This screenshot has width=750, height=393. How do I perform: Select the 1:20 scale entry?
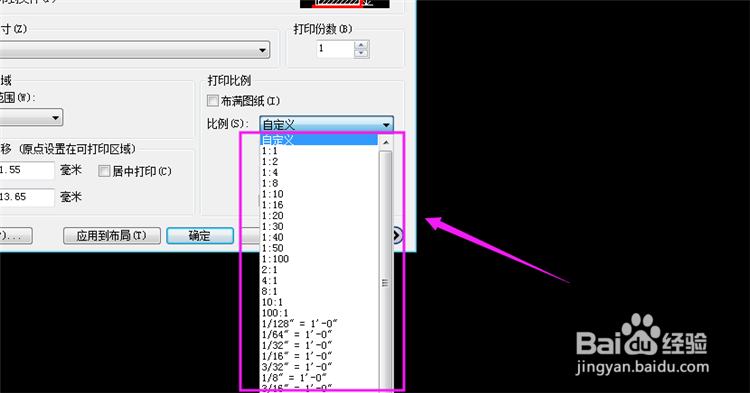coord(319,216)
